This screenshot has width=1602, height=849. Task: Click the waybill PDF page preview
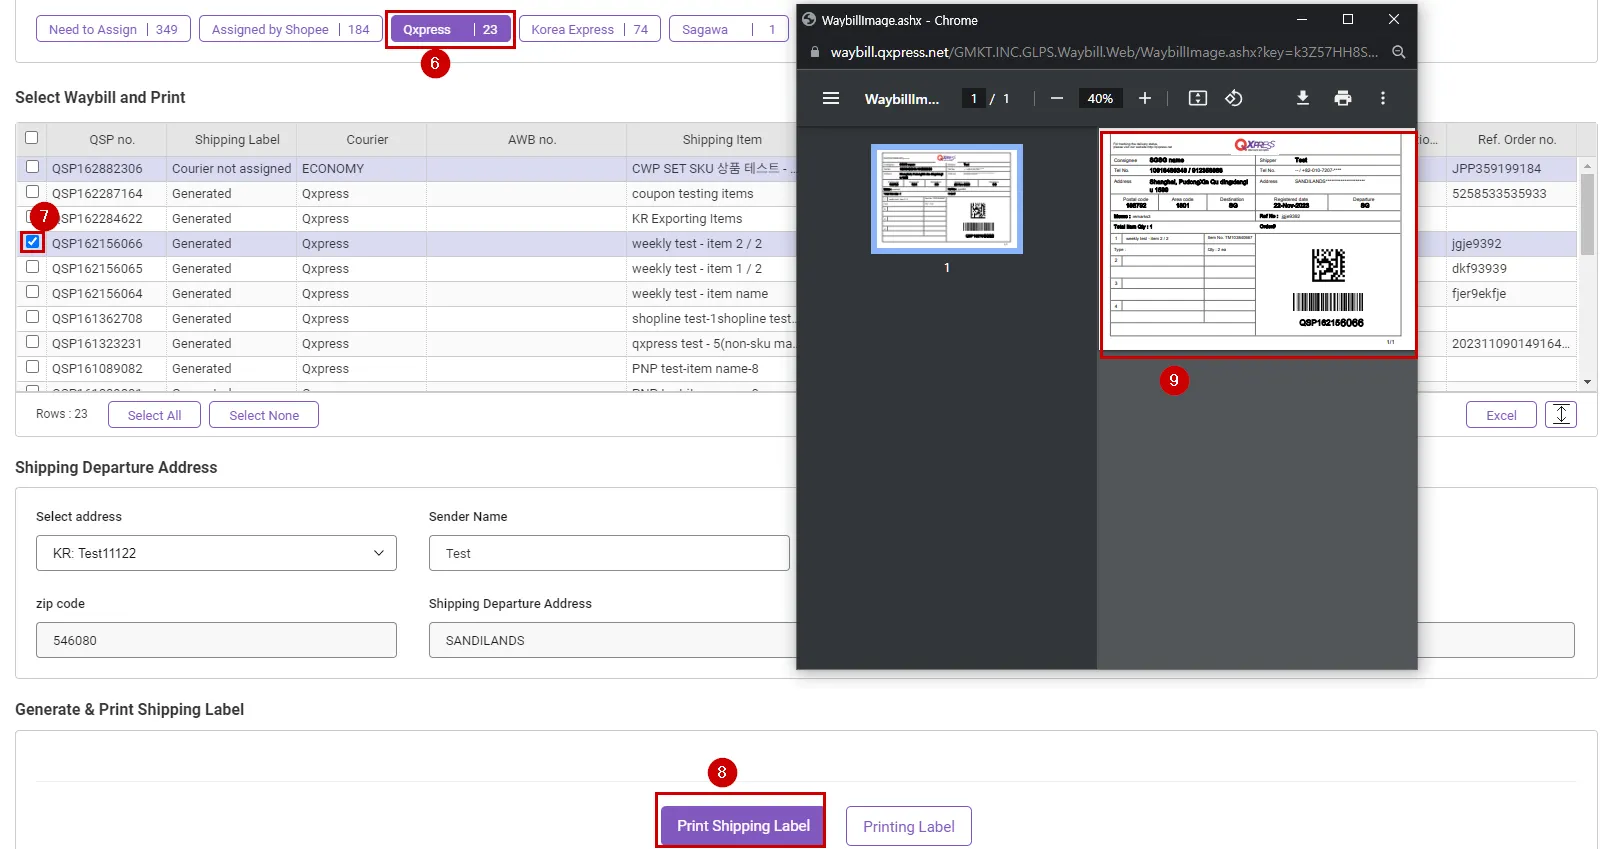(1258, 242)
